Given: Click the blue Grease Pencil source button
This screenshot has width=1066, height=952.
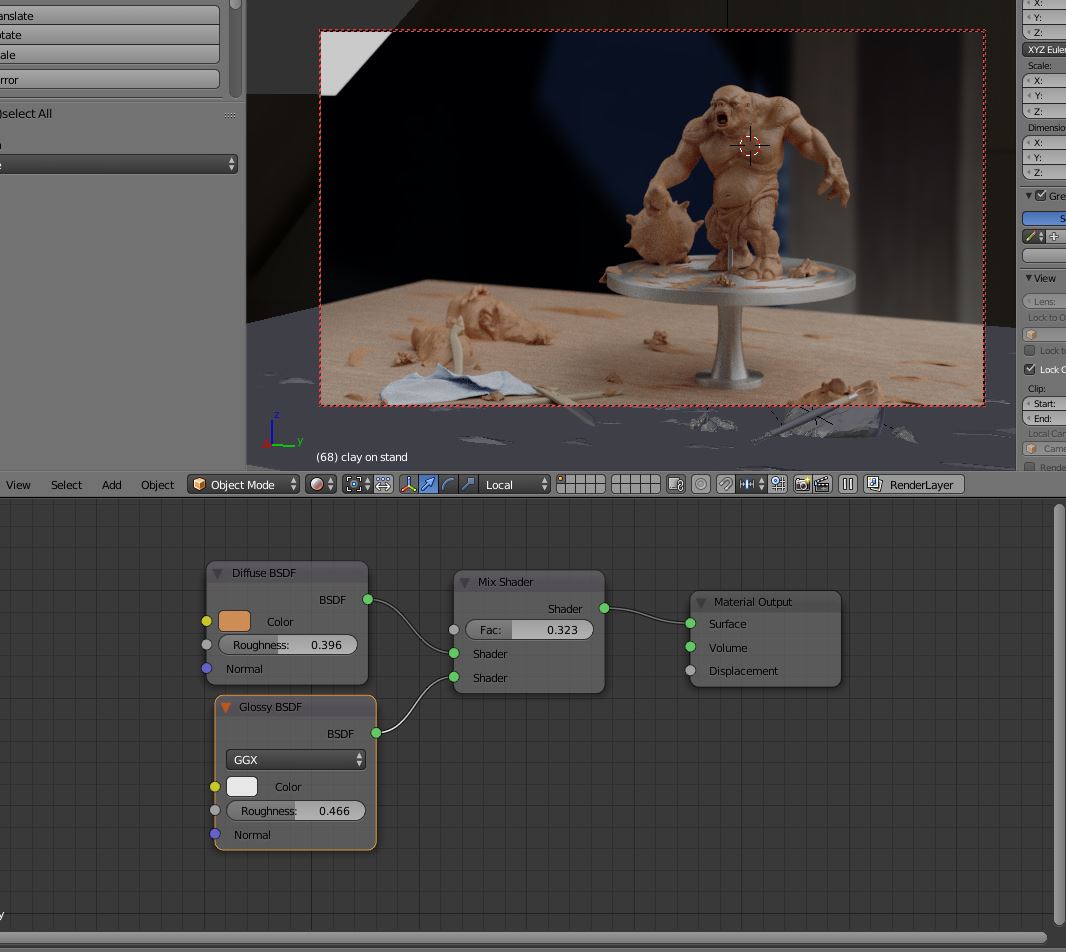Looking at the screenshot, I should coord(1044,218).
